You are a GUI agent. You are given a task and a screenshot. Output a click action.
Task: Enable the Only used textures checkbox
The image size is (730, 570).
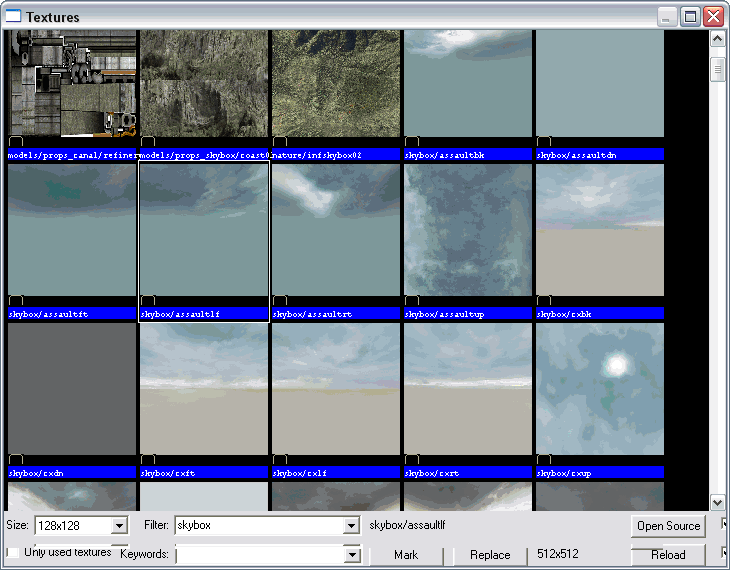[12, 553]
